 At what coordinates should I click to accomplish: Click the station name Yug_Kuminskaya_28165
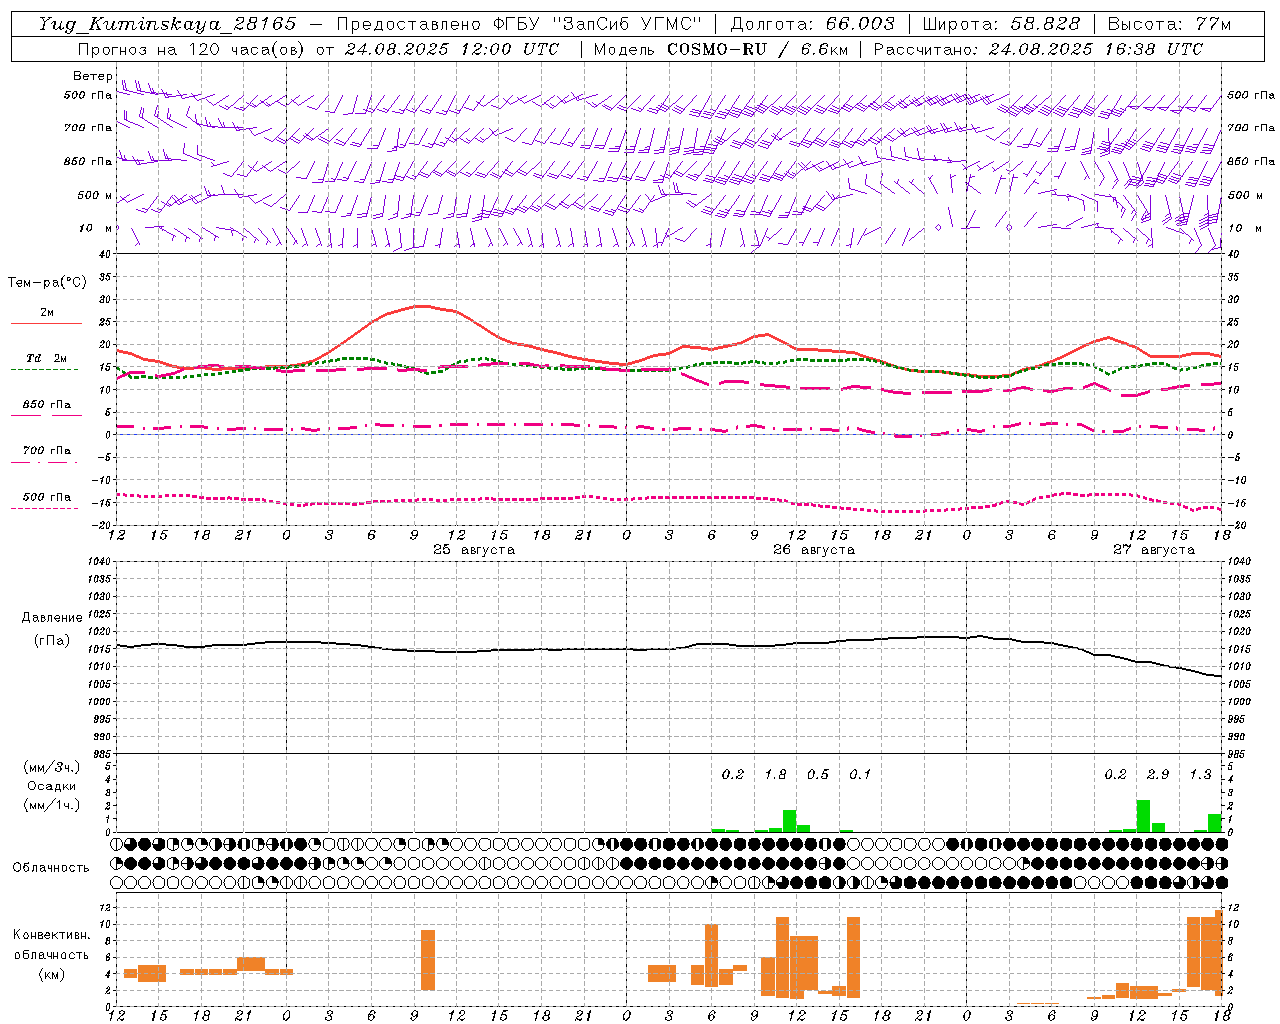(167, 24)
